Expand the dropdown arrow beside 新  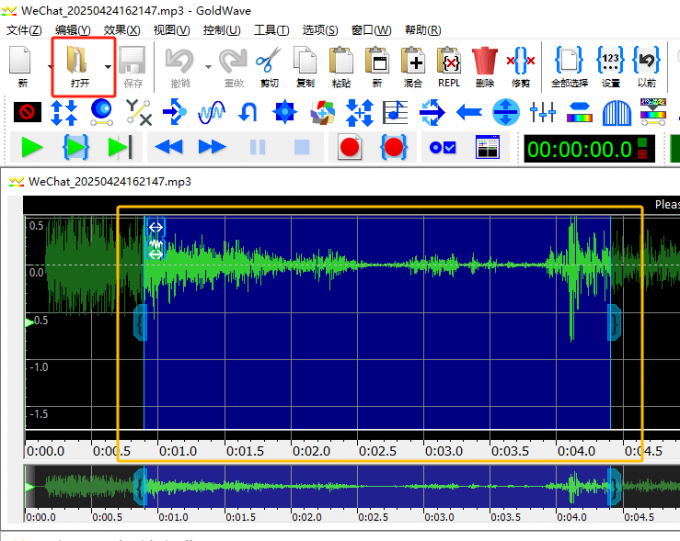[50, 66]
